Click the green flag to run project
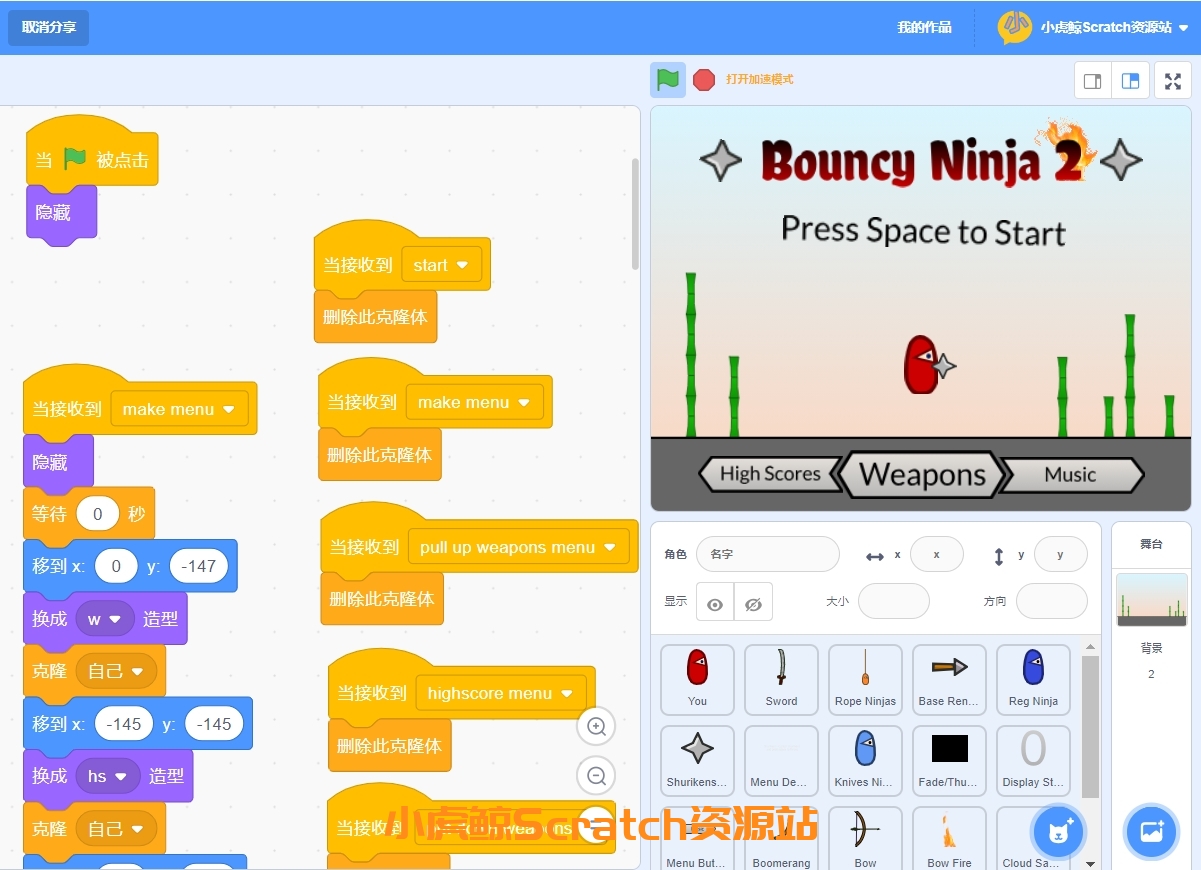1201x870 pixels. 668,79
